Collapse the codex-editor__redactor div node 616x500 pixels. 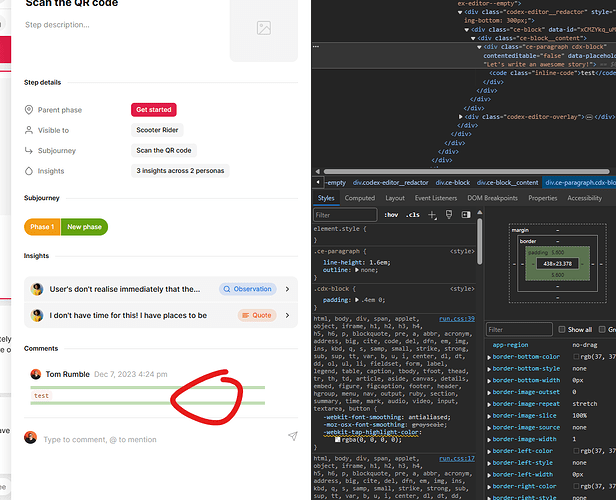[460, 12]
